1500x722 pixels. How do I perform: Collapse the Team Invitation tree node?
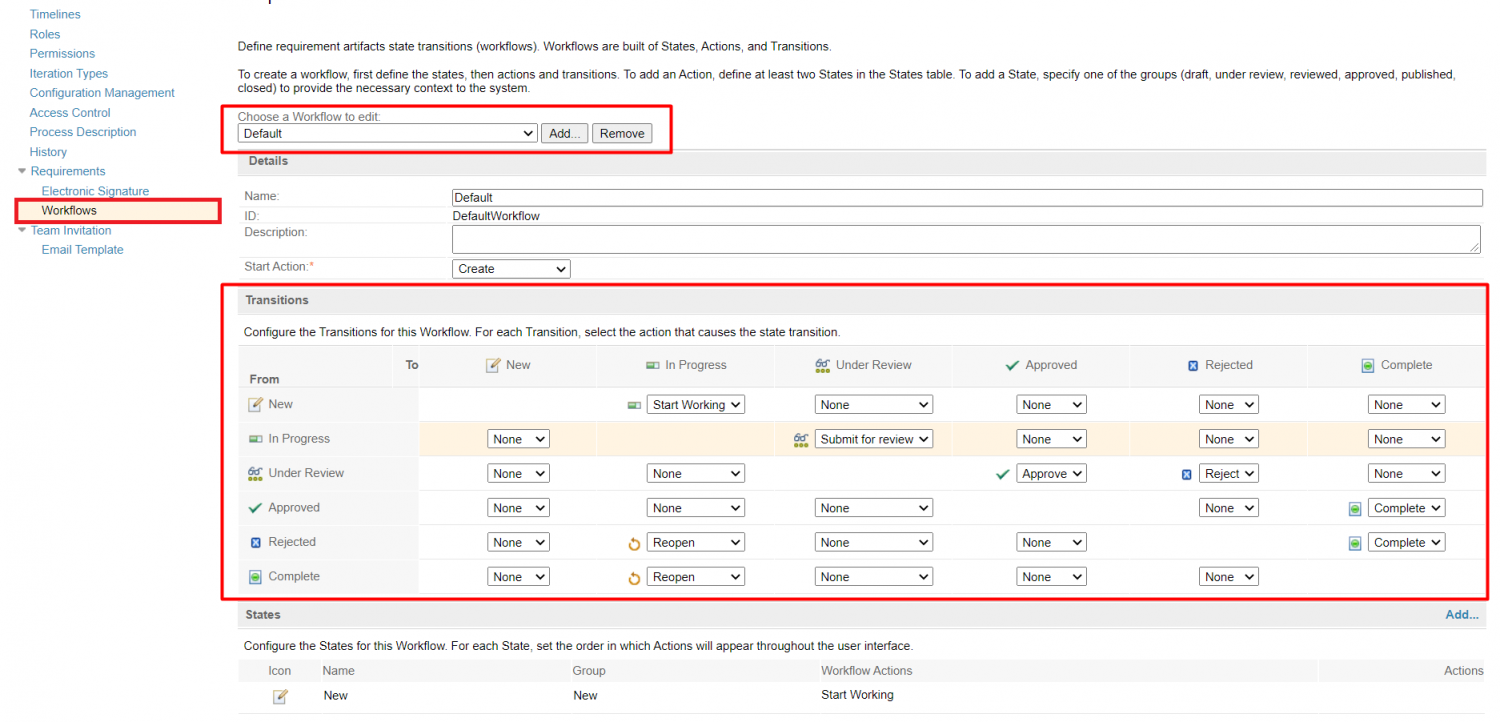[21, 230]
